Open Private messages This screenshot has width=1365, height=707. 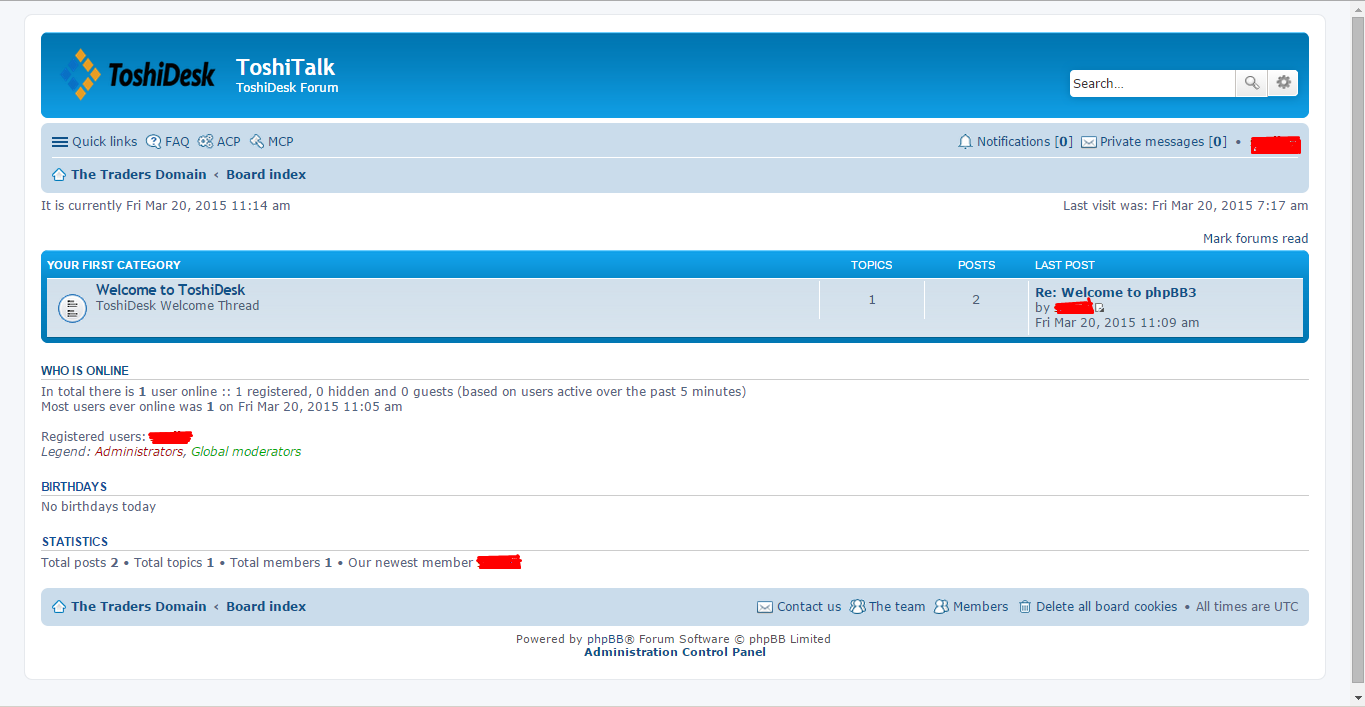click(x=1154, y=142)
